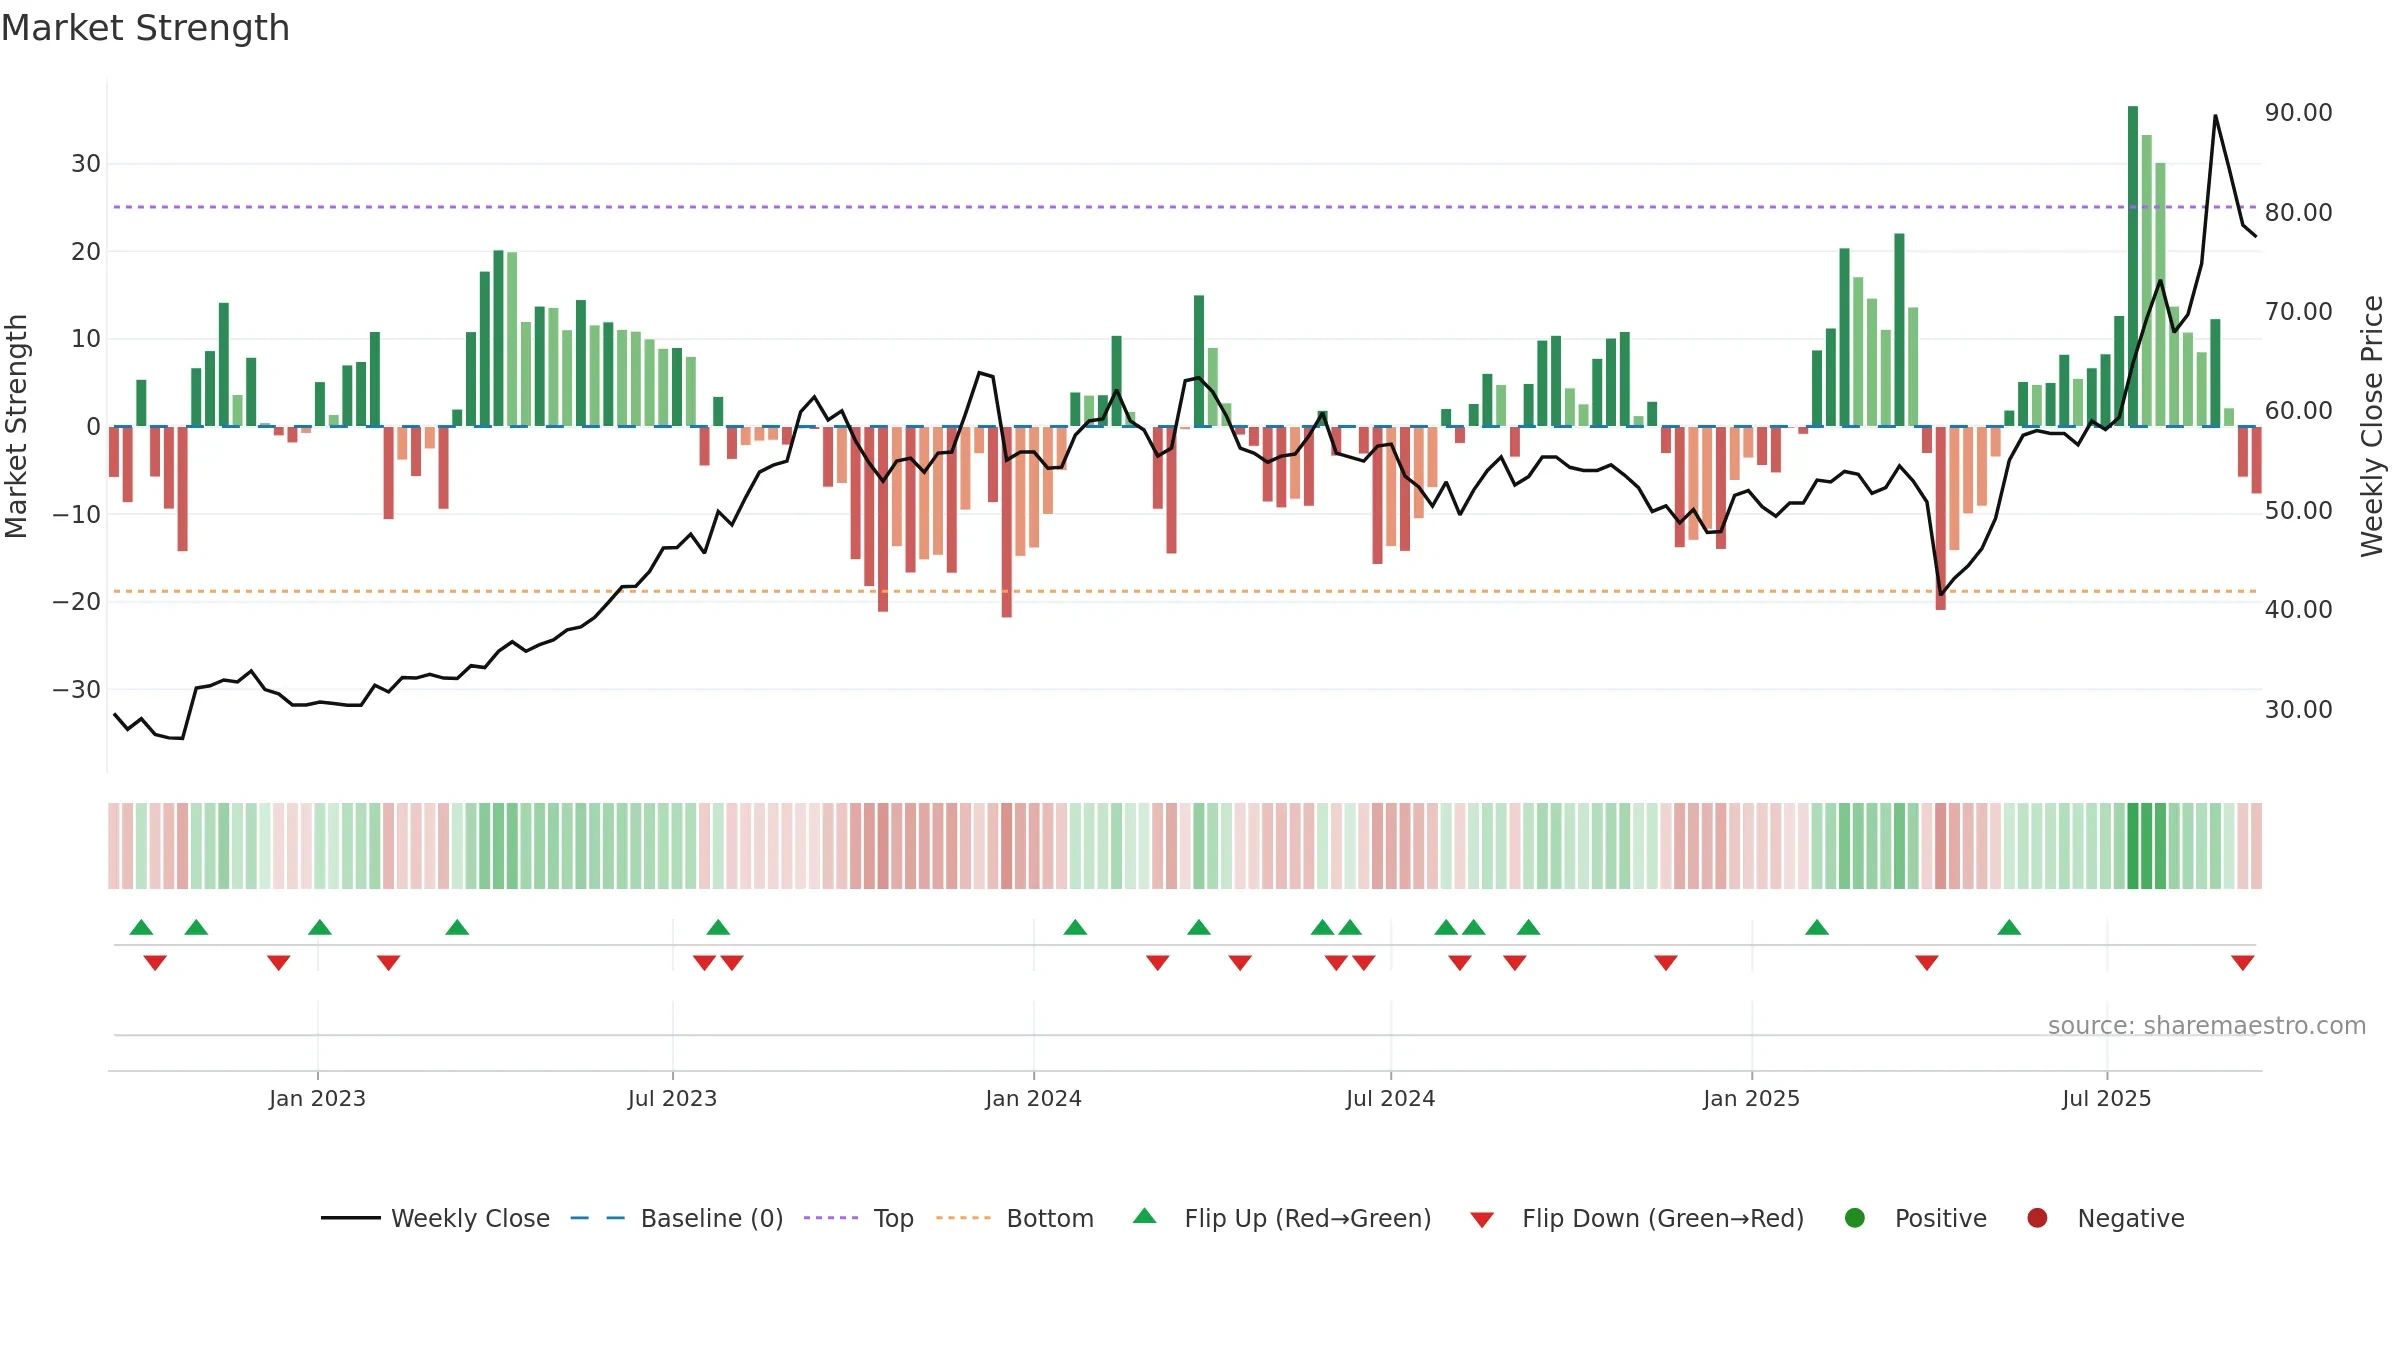Click the 90.00 price axis label

[2298, 113]
